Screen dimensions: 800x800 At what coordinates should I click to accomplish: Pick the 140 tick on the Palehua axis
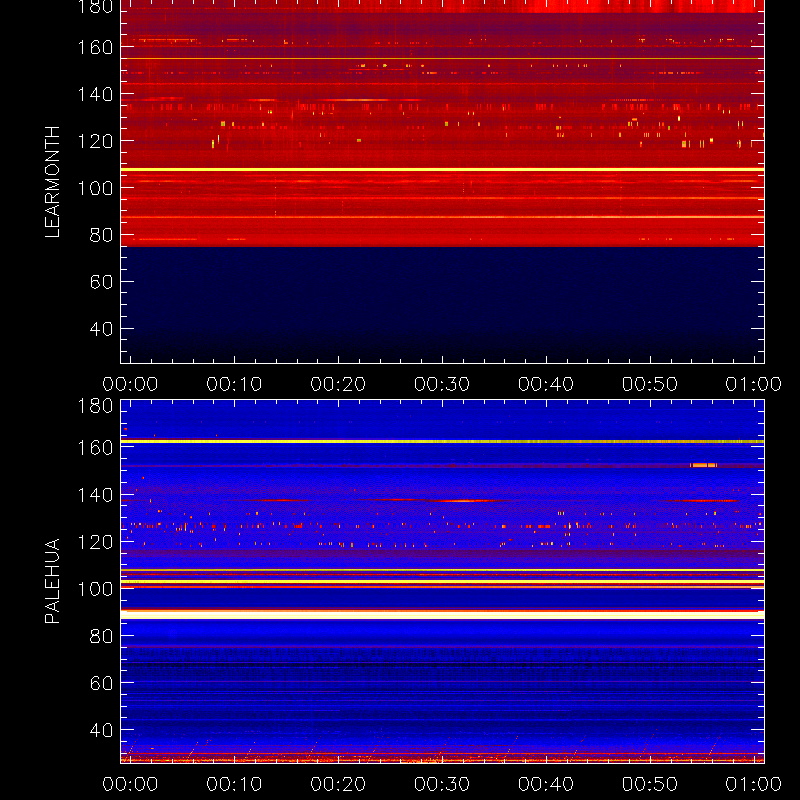(x=95, y=495)
